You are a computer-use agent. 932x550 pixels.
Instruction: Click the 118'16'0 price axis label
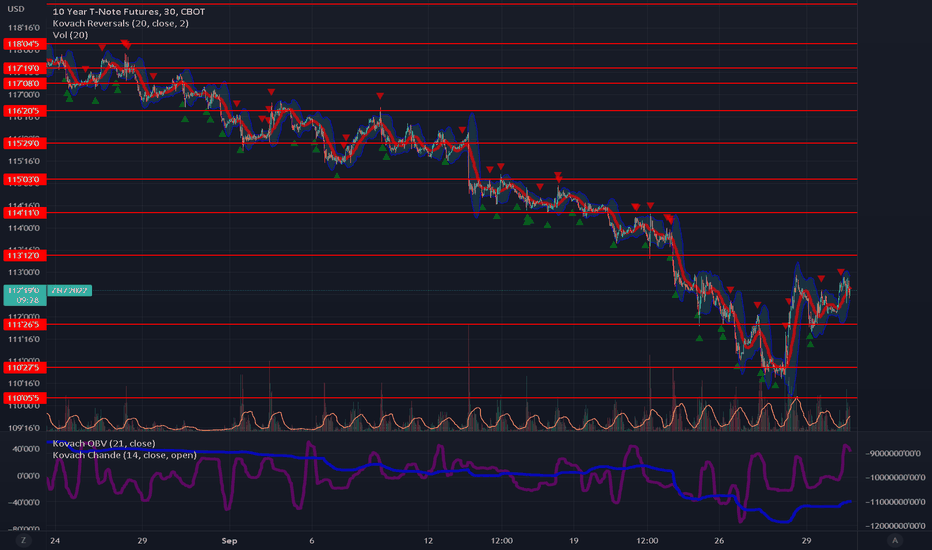(24, 28)
